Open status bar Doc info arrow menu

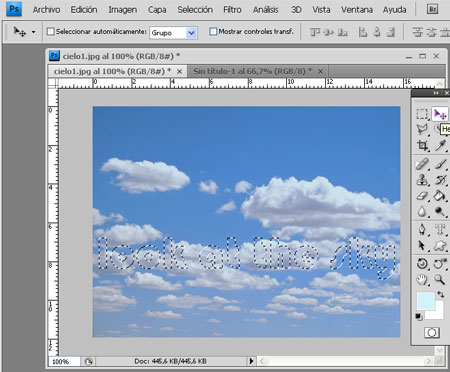(251, 361)
